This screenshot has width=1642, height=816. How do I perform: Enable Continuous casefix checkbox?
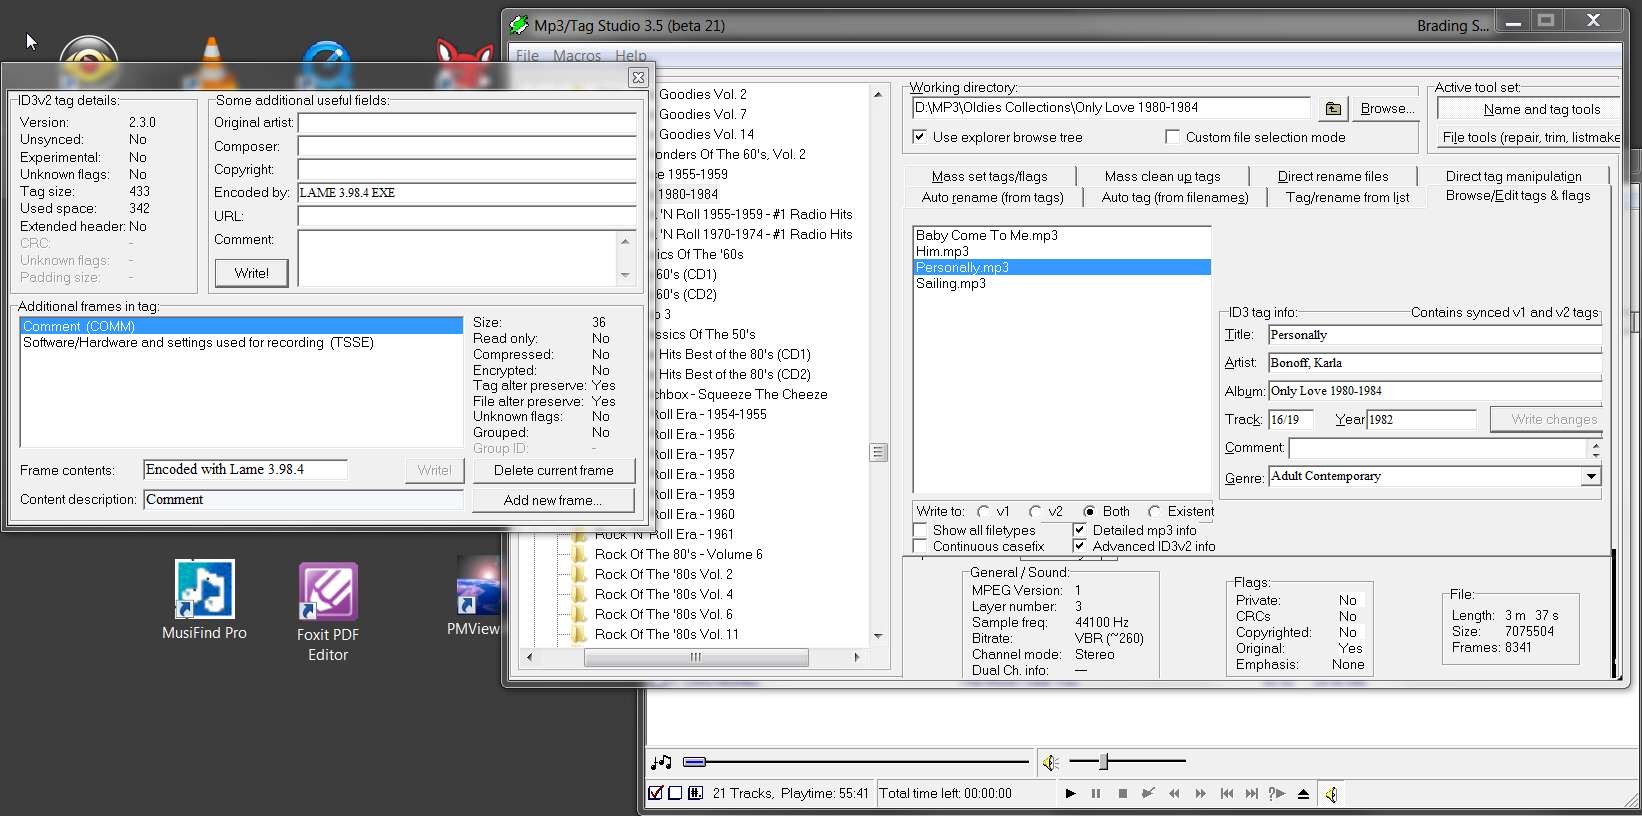920,546
